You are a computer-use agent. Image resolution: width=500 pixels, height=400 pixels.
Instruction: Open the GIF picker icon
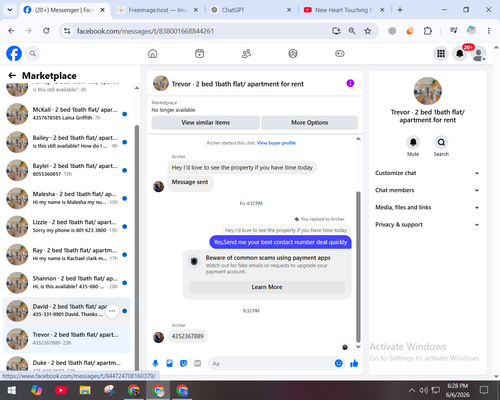(198, 363)
